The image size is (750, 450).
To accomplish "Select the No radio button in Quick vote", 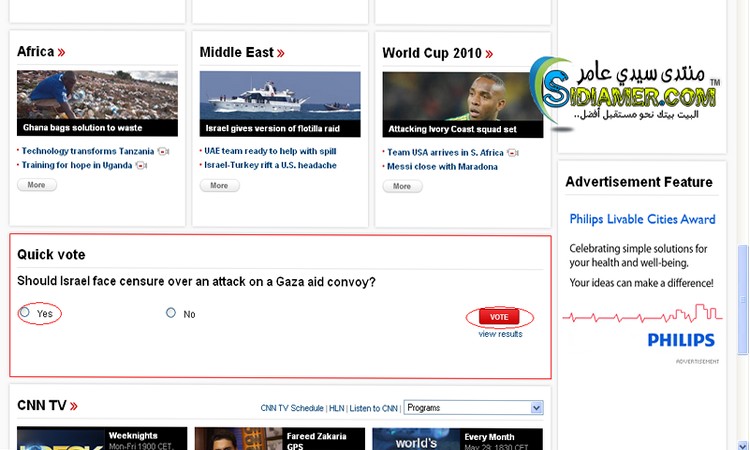I will click(171, 313).
